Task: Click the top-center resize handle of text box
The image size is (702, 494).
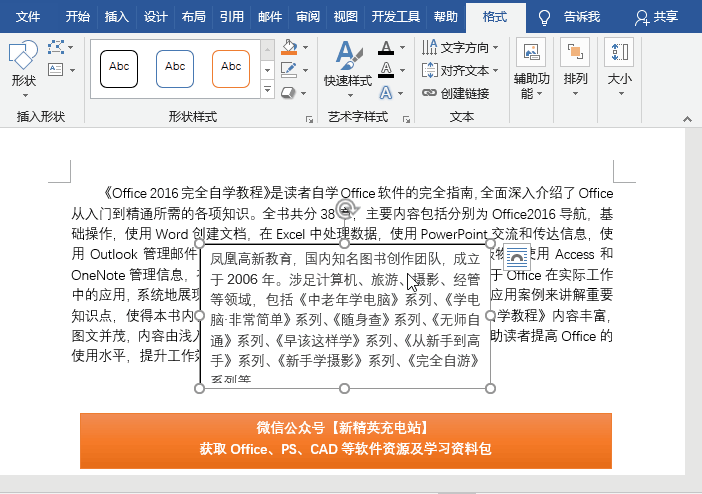Action: 344,244
